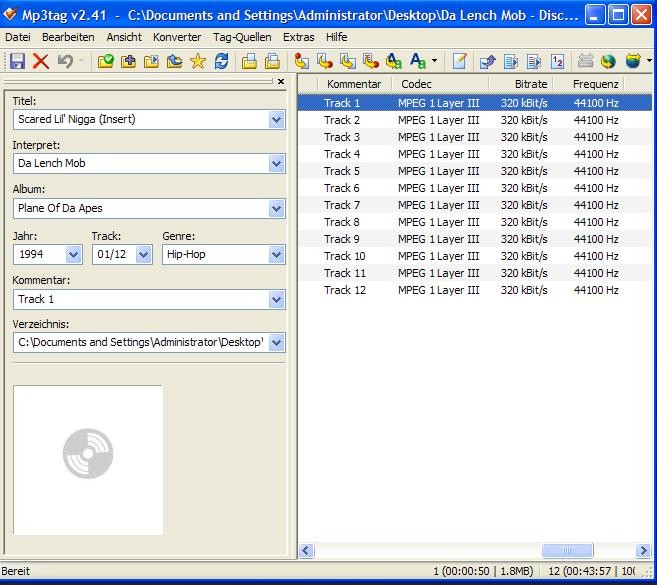Image resolution: width=657 pixels, height=585 pixels.
Task: Open the Tag-Quellen menu
Action: point(242,37)
